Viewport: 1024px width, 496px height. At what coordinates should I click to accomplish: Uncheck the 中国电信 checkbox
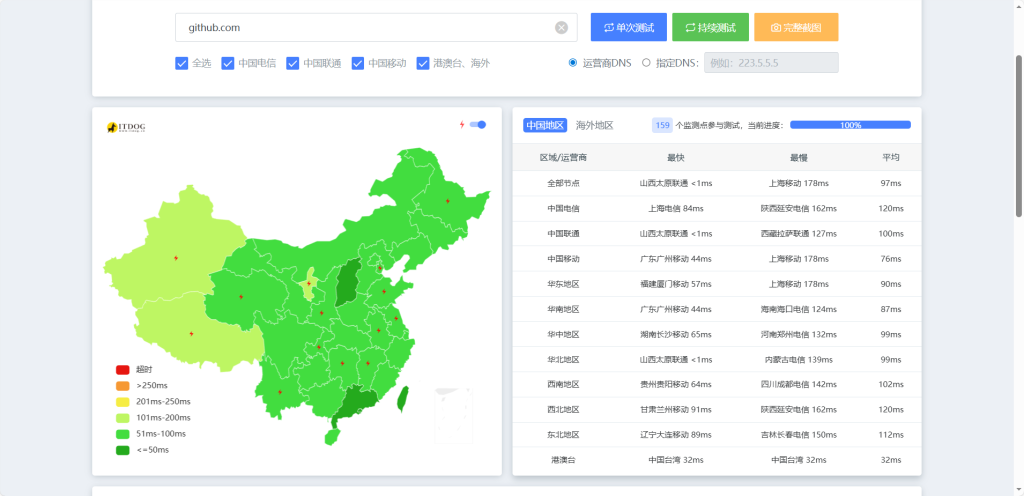click(x=228, y=63)
